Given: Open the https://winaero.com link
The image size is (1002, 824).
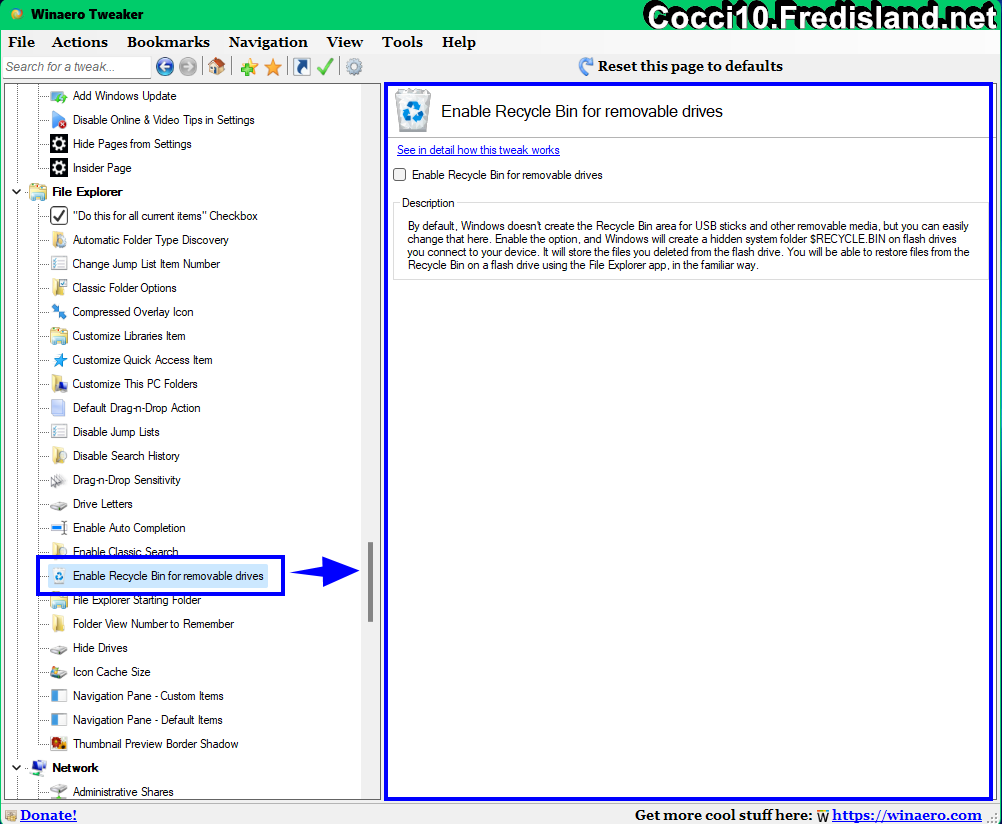Looking at the screenshot, I should 907,815.
